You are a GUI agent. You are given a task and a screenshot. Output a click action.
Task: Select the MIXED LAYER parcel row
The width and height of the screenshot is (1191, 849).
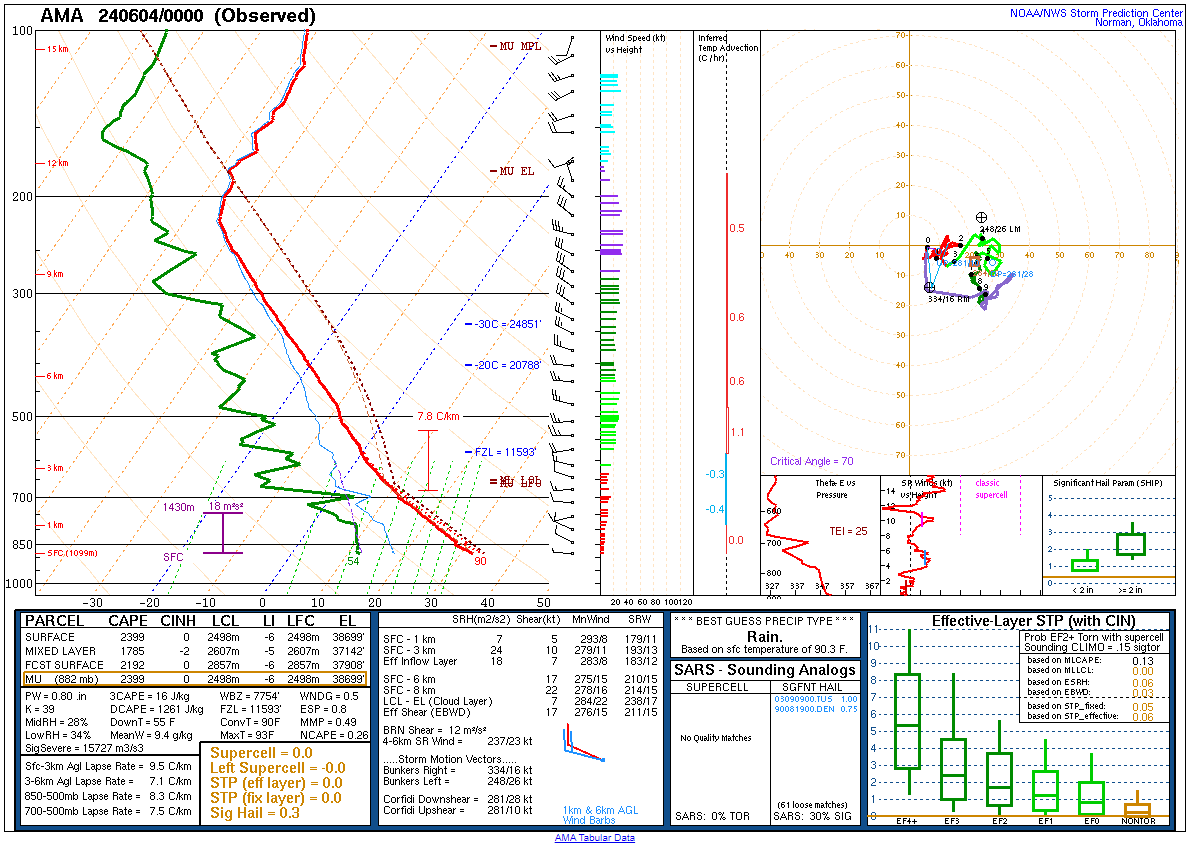pos(194,651)
